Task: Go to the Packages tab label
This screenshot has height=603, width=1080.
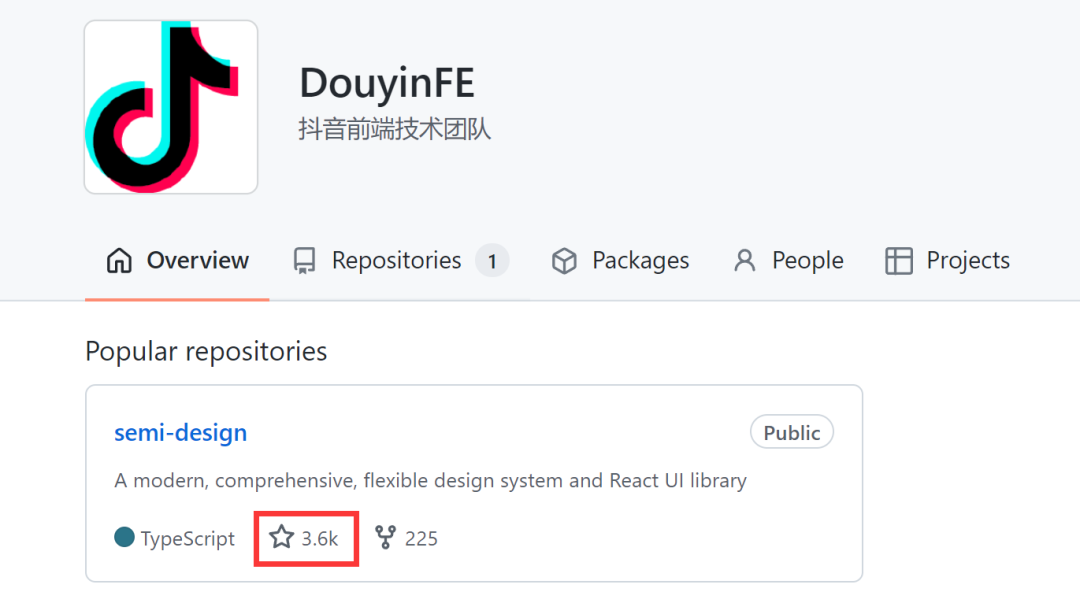Action: [640, 261]
